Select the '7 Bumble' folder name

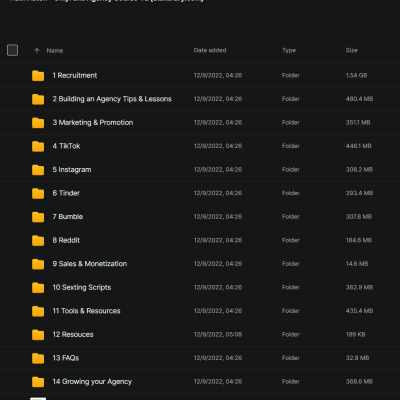[68, 217]
